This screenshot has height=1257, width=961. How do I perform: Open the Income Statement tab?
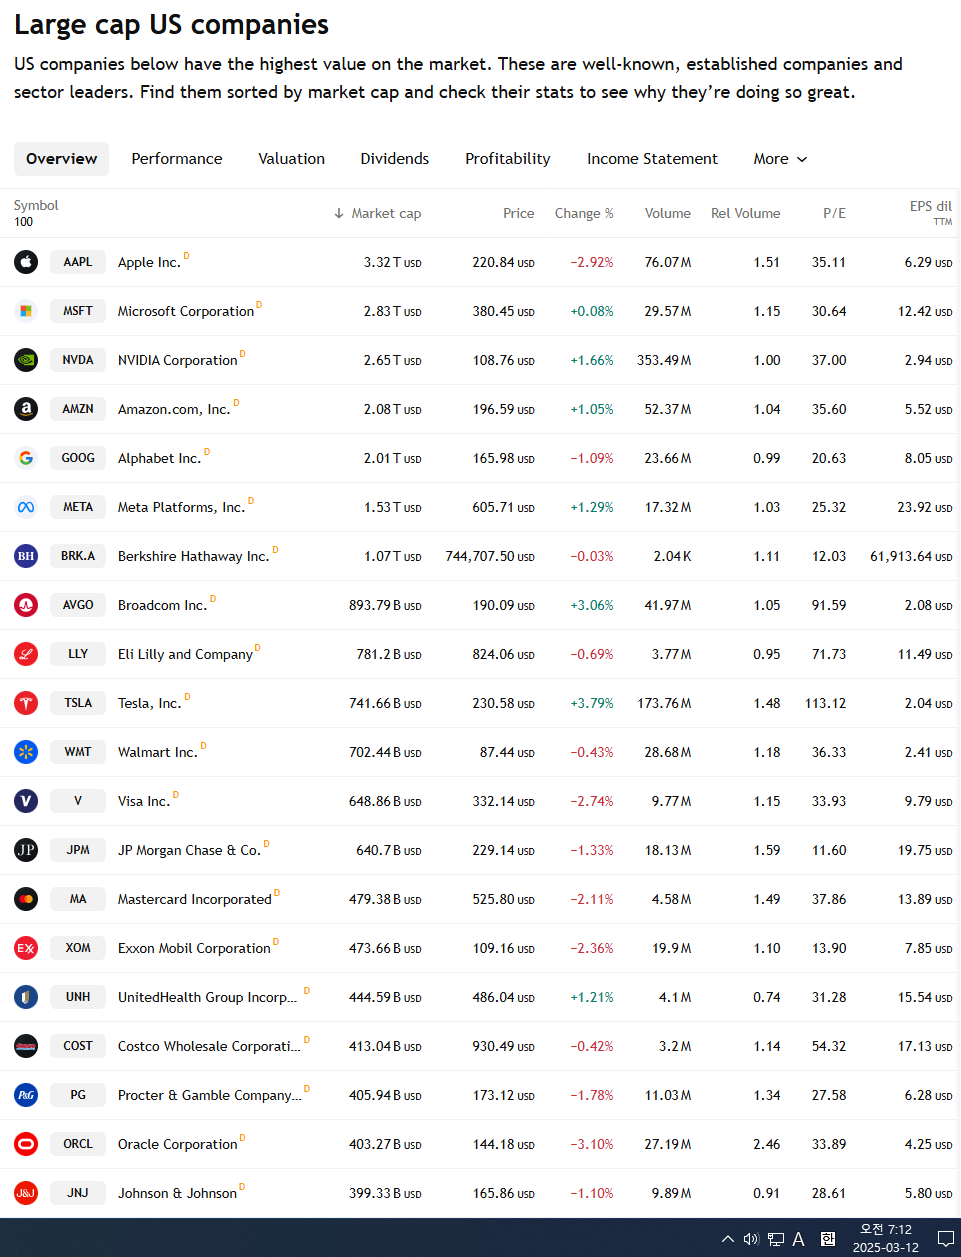click(x=652, y=159)
